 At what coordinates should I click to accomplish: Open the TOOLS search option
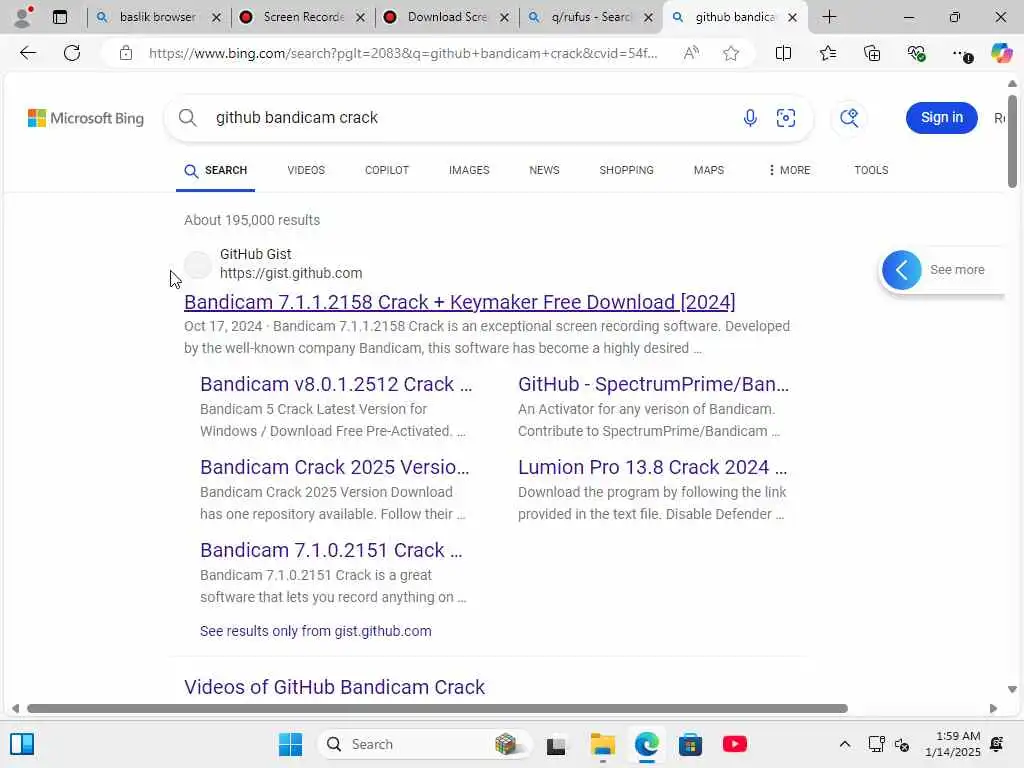(x=871, y=170)
